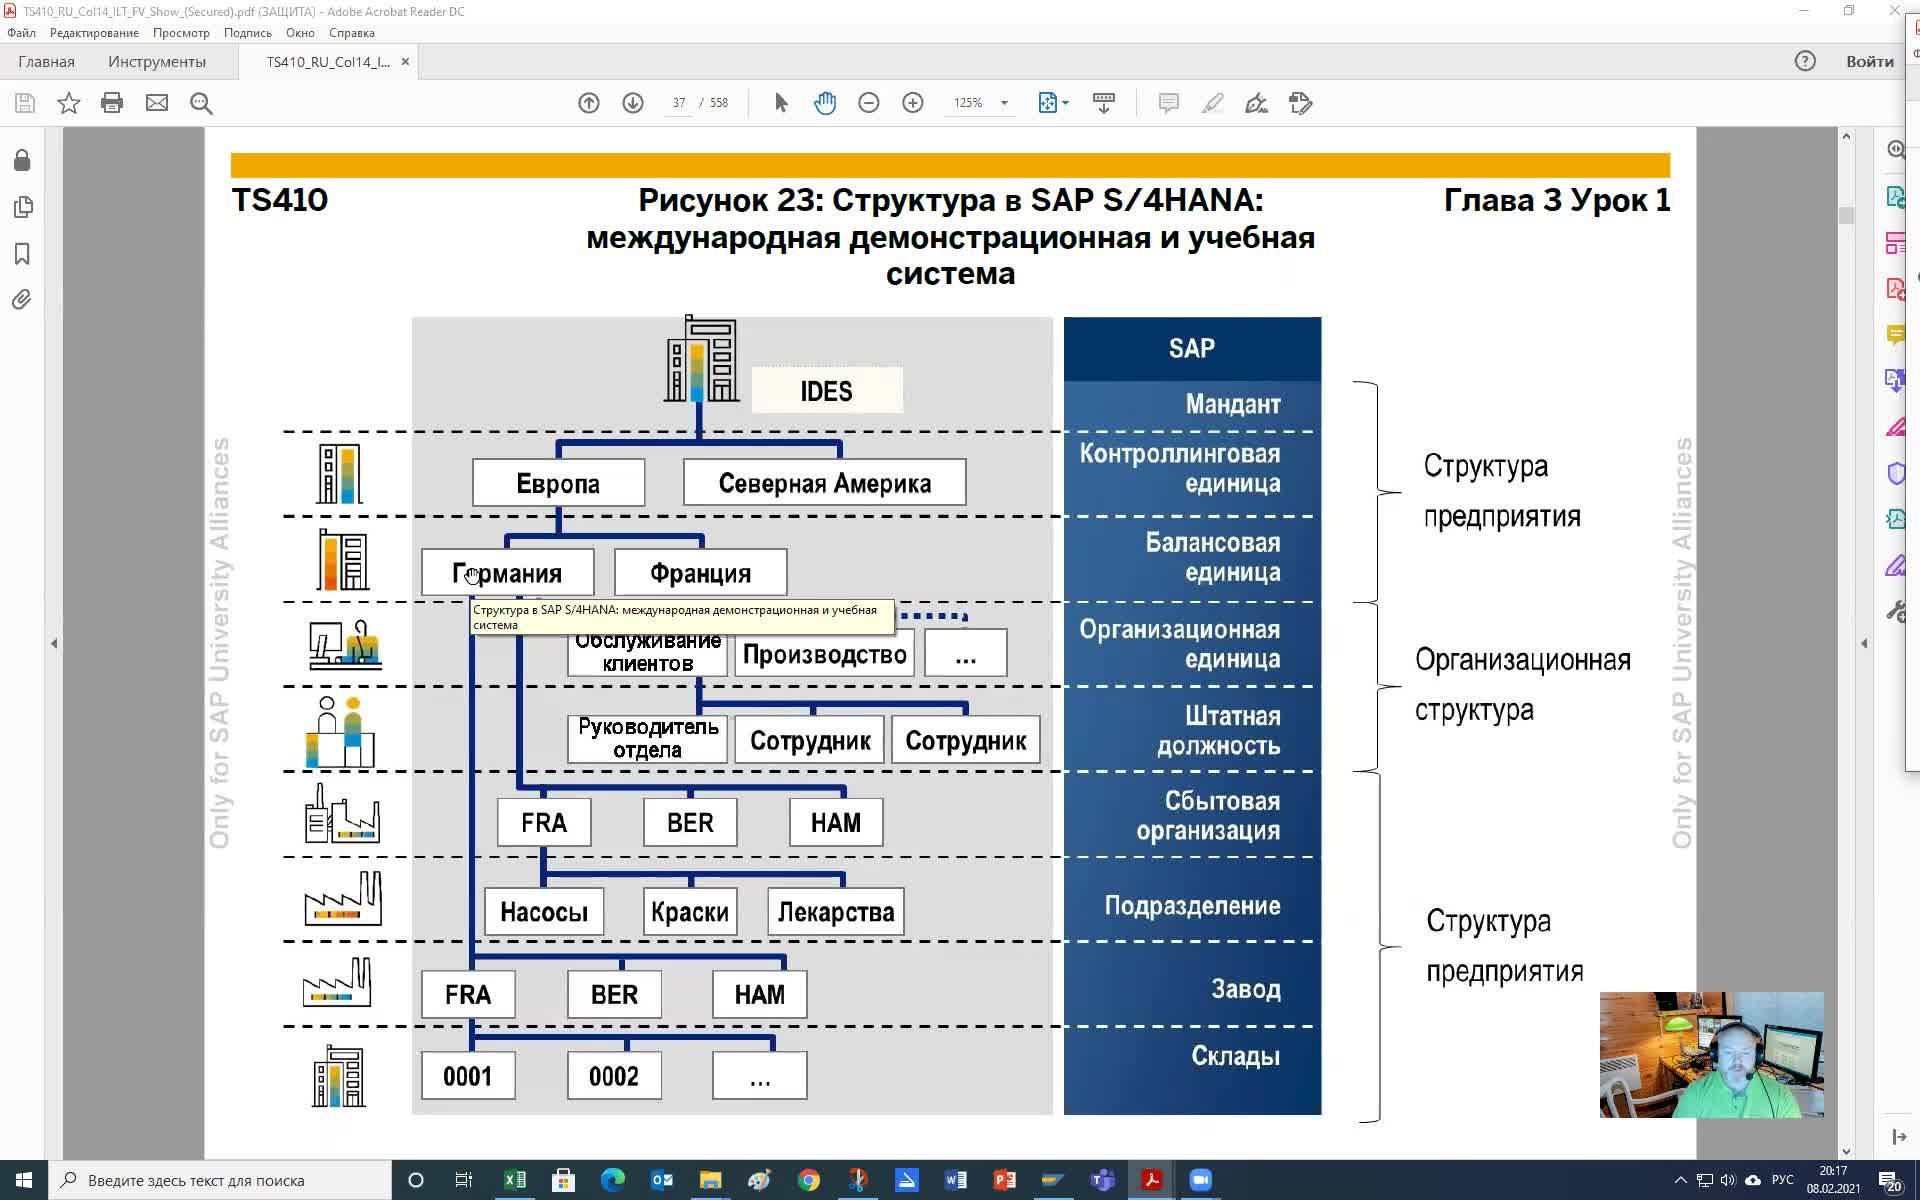The image size is (1920, 1200).
Task: Open the Подпись menu
Action: click(247, 33)
